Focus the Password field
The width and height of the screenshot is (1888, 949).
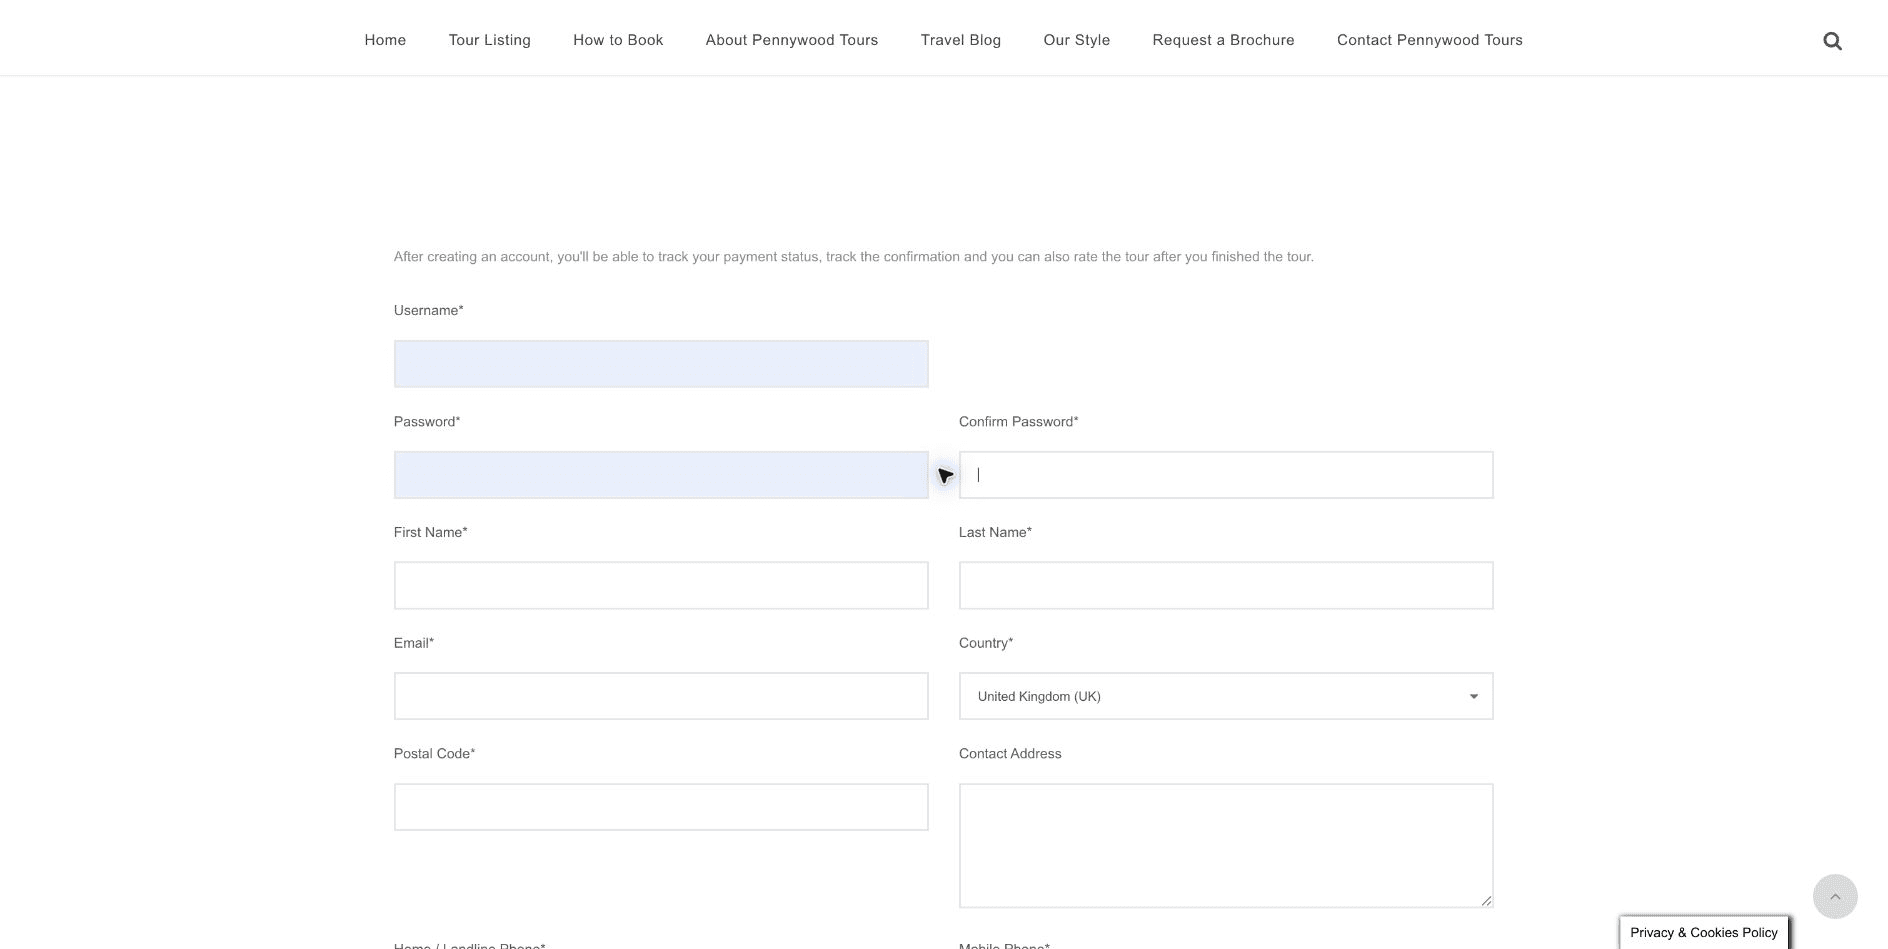[x=661, y=475]
